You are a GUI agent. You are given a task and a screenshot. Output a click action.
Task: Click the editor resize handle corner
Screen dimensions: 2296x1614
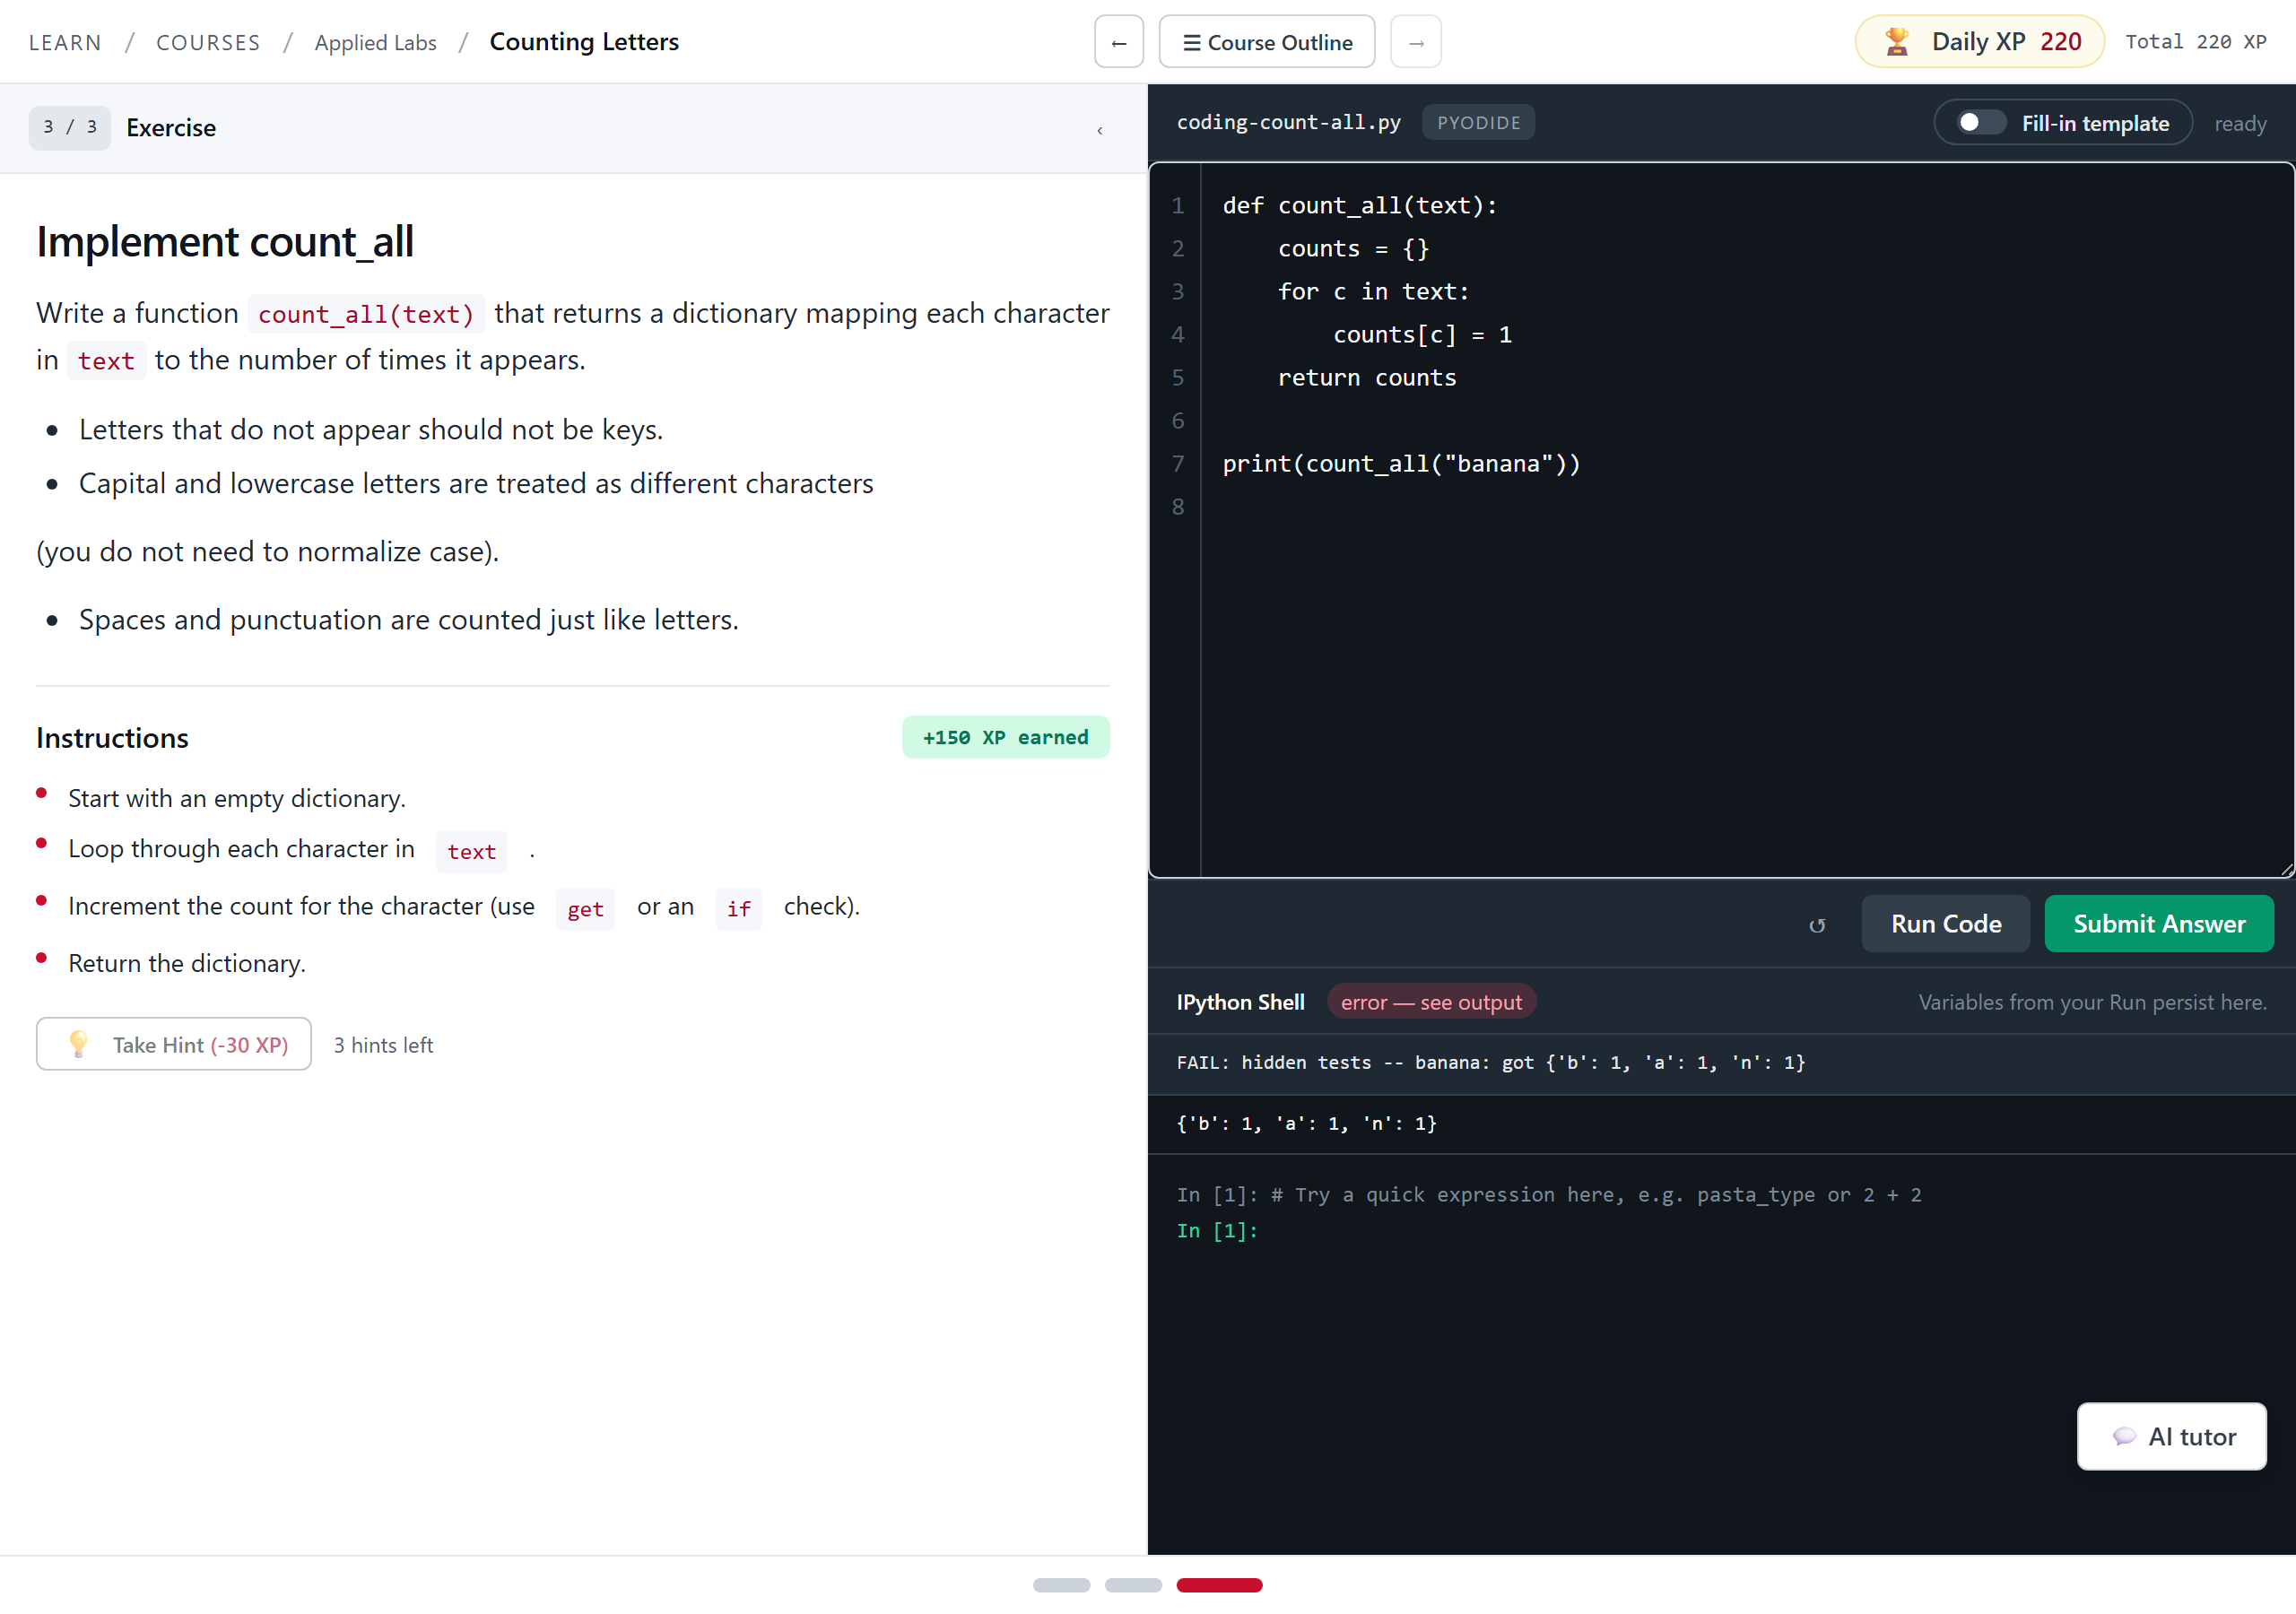(2286, 870)
